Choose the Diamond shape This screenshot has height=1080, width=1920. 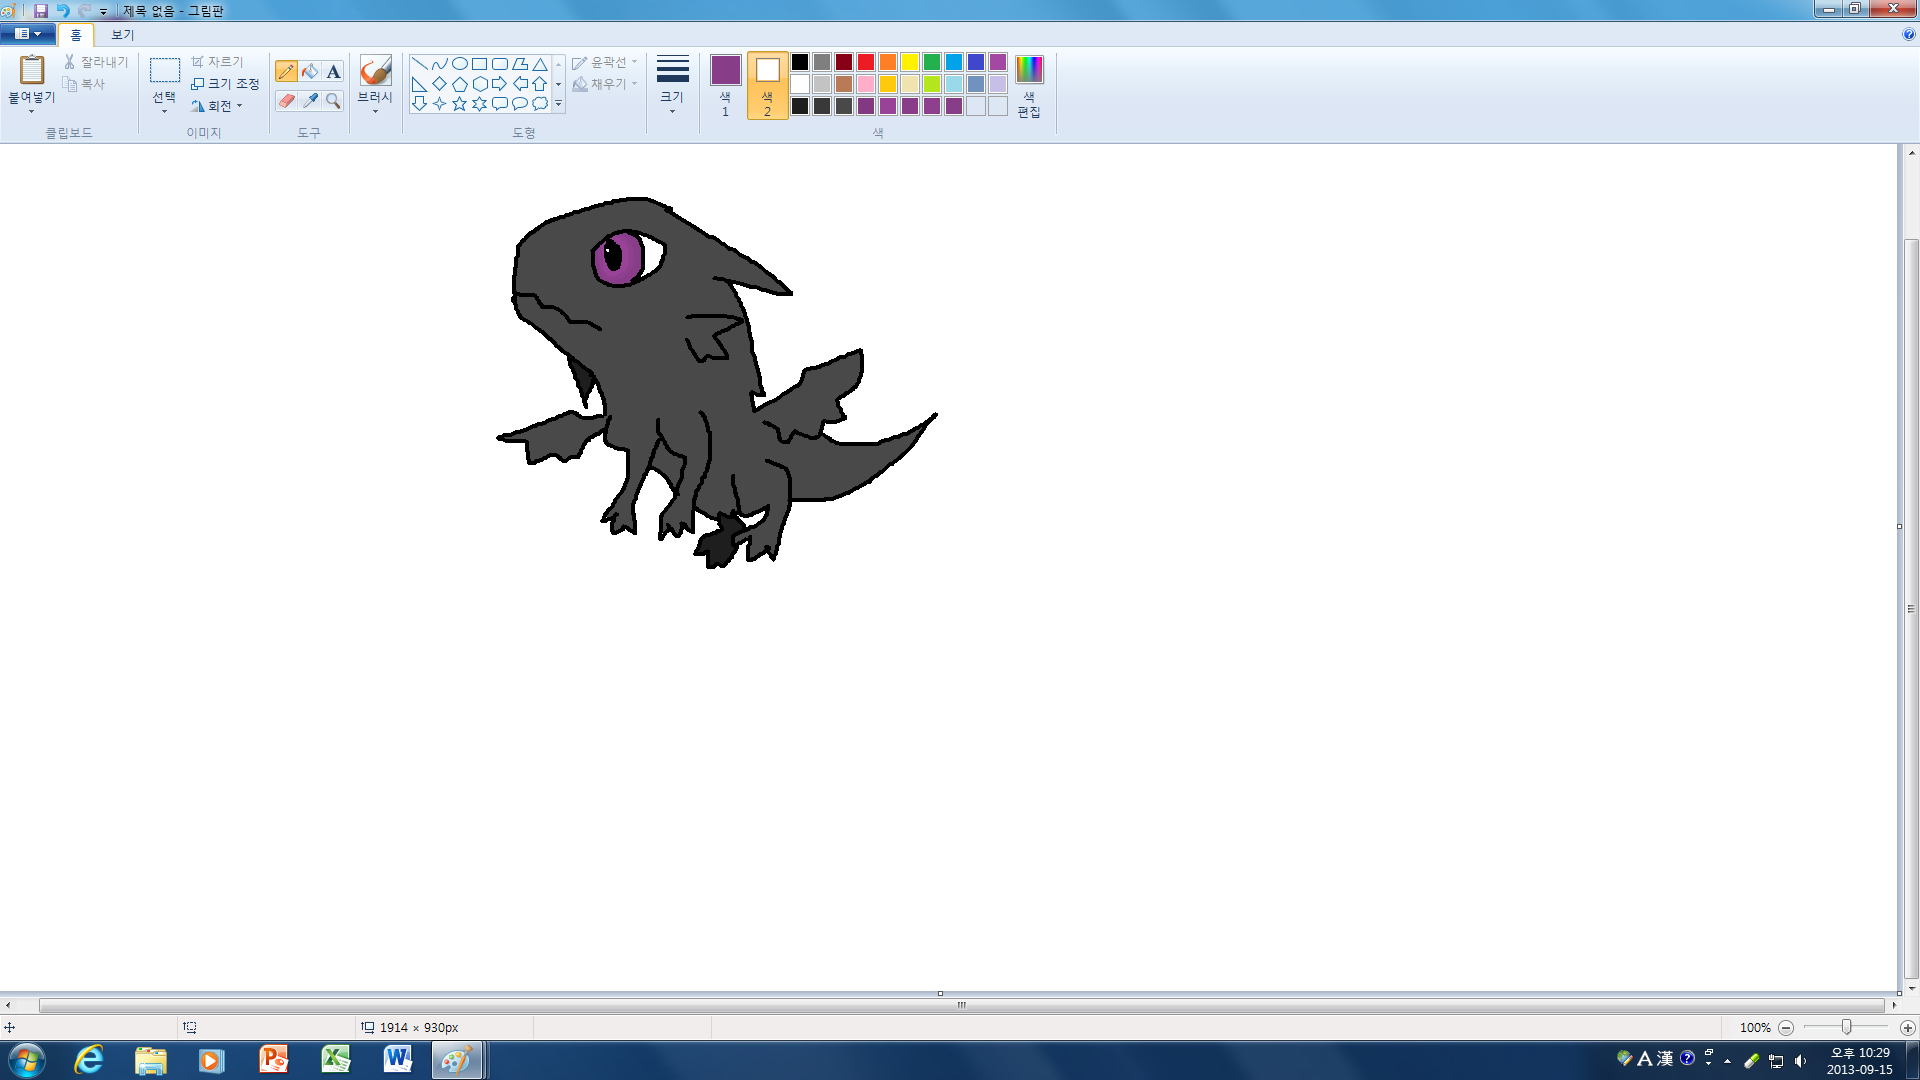(440, 84)
